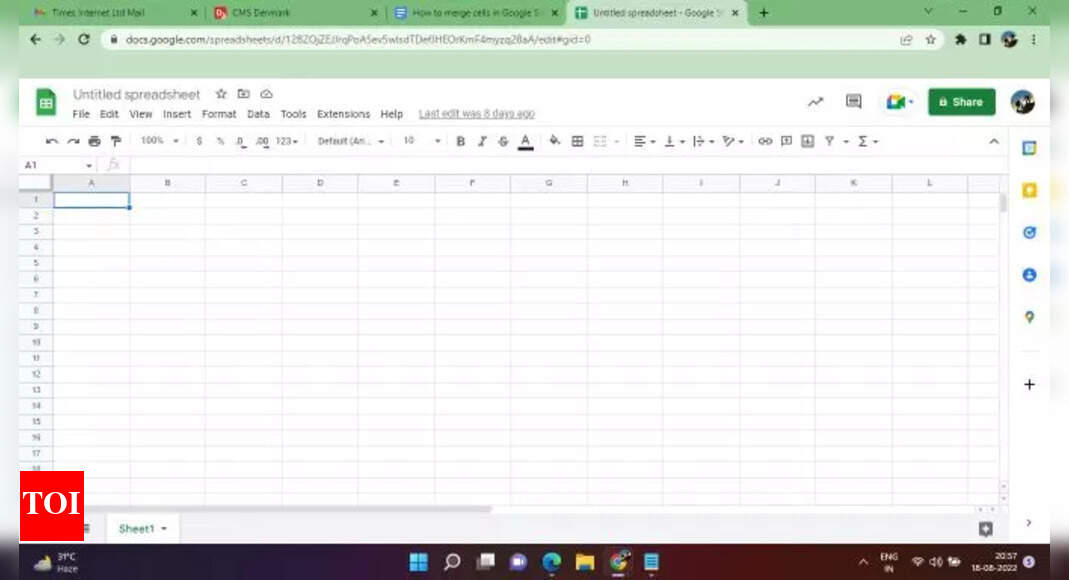Select the strikethrough formatting icon

503,141
